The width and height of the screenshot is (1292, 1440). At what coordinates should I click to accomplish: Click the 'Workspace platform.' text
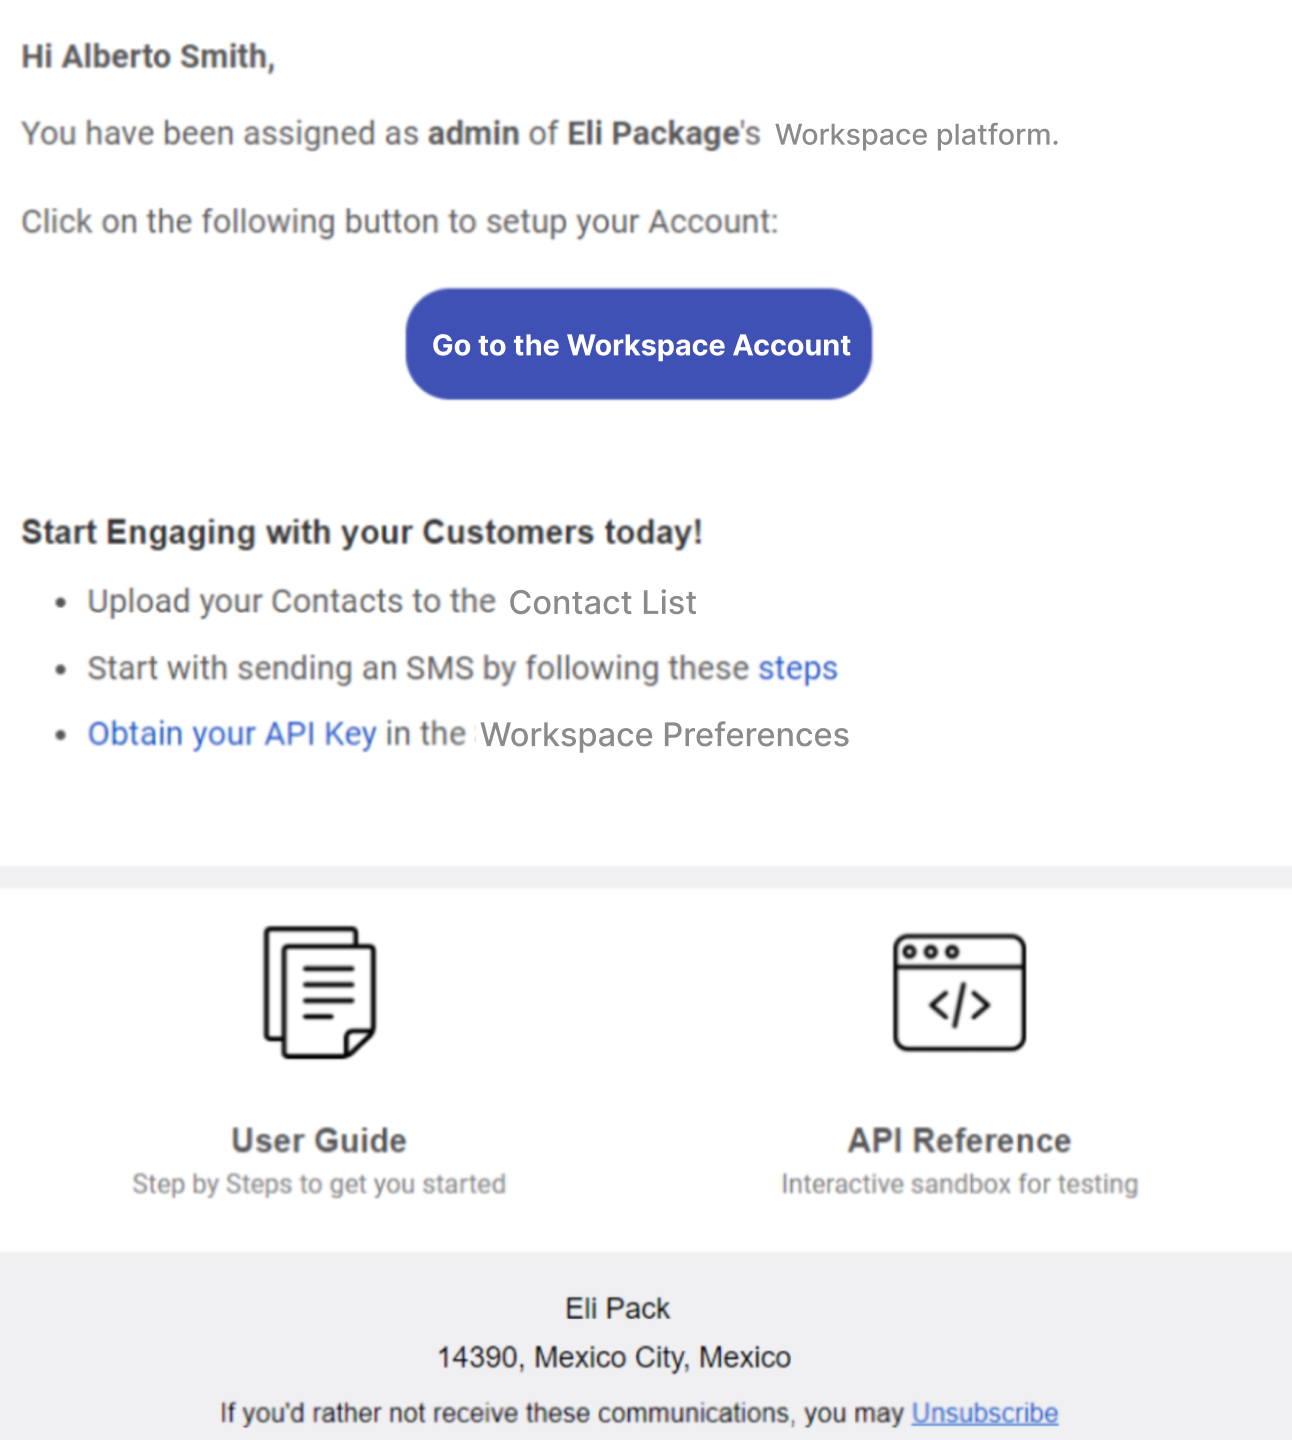tap(917, 134)
